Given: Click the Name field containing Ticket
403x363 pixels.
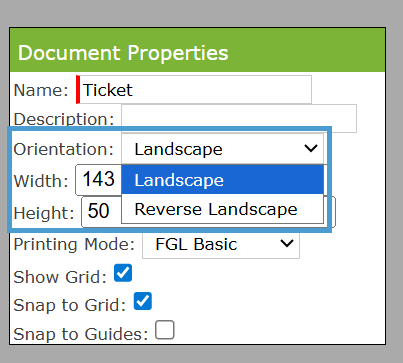Looking at the screenshot, I should pos(194,90).
